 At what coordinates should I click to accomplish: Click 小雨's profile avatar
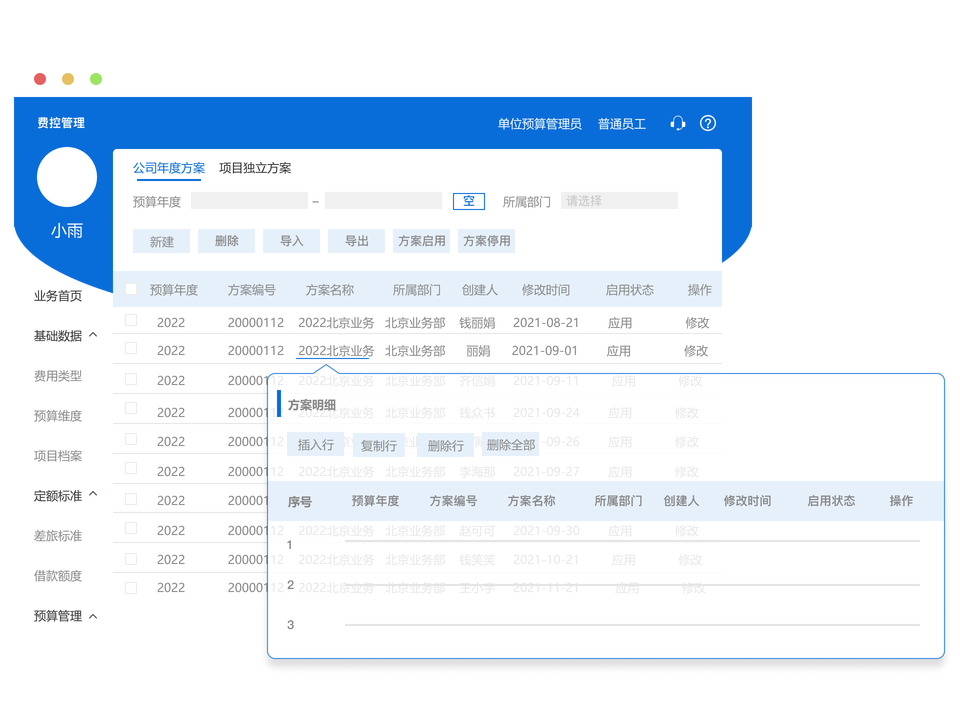tap(66, 177)
